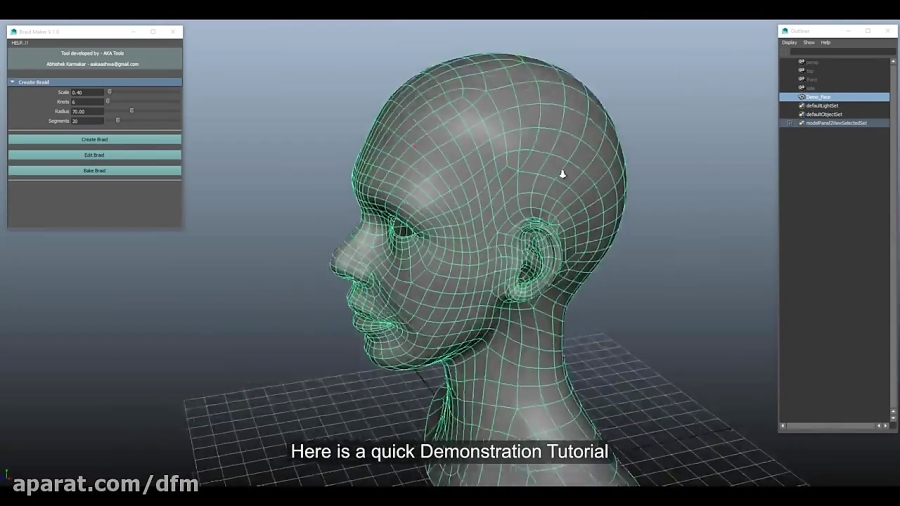Image resolution: width=900 pixels, height=506 pixels.
Task: Expand the modelPanel2ViewSelectedSet node
Action: click(x=790, y=123)
